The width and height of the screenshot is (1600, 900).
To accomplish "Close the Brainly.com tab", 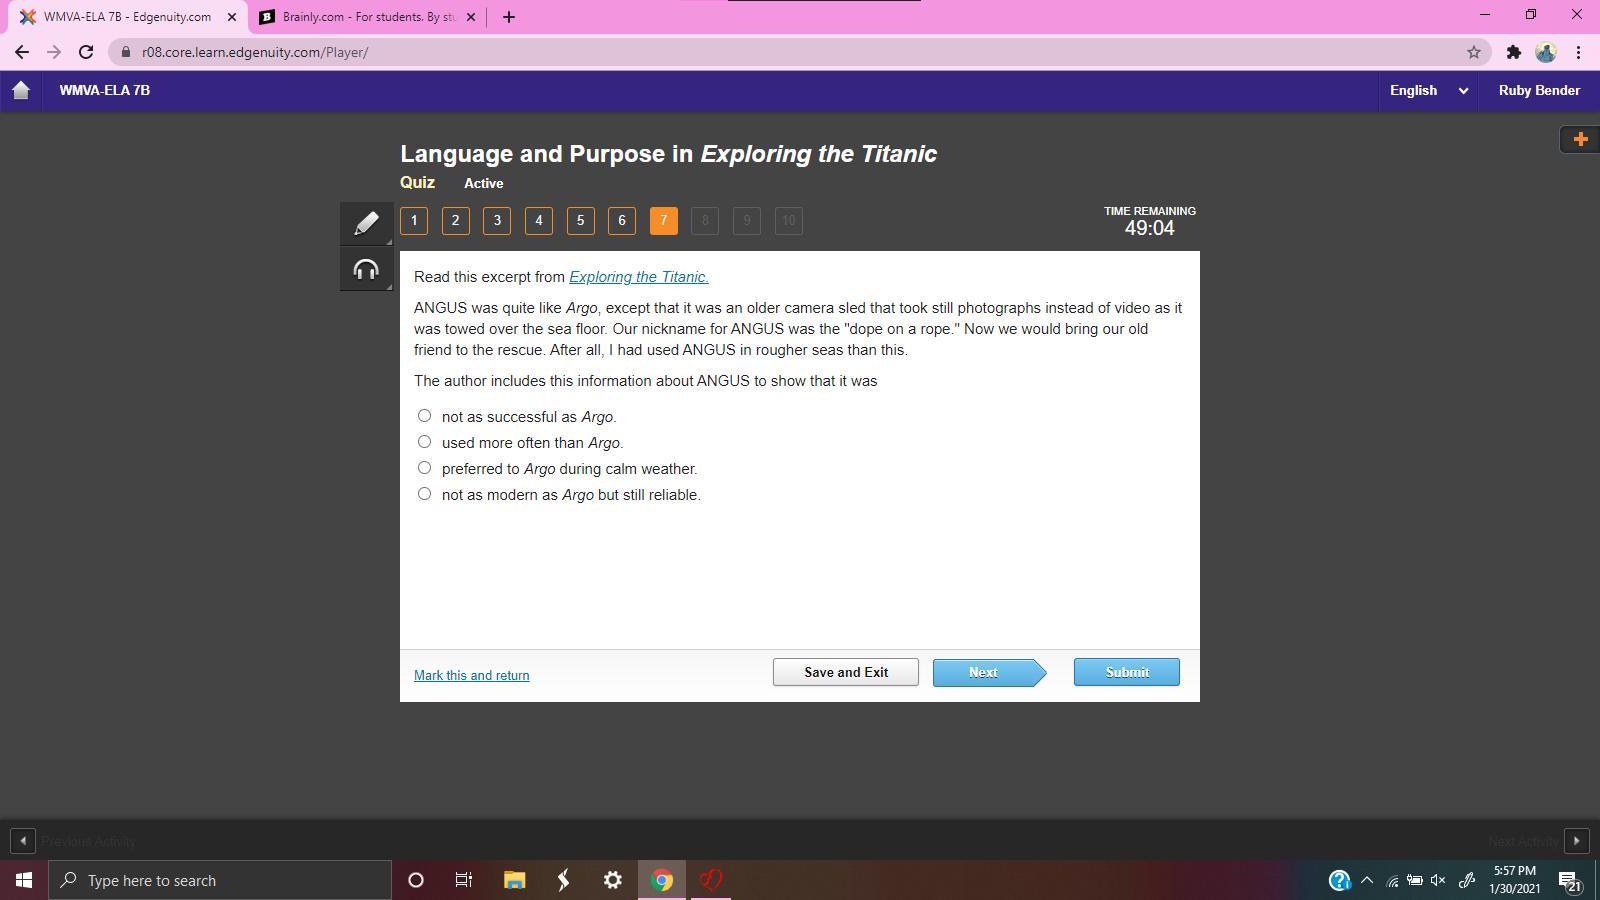I will pos(471,16).
